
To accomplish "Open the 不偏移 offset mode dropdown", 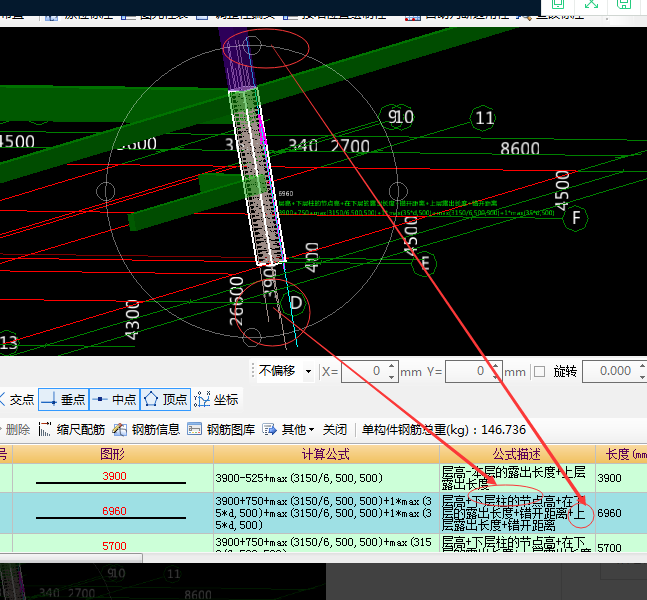I will click(308, 371).
